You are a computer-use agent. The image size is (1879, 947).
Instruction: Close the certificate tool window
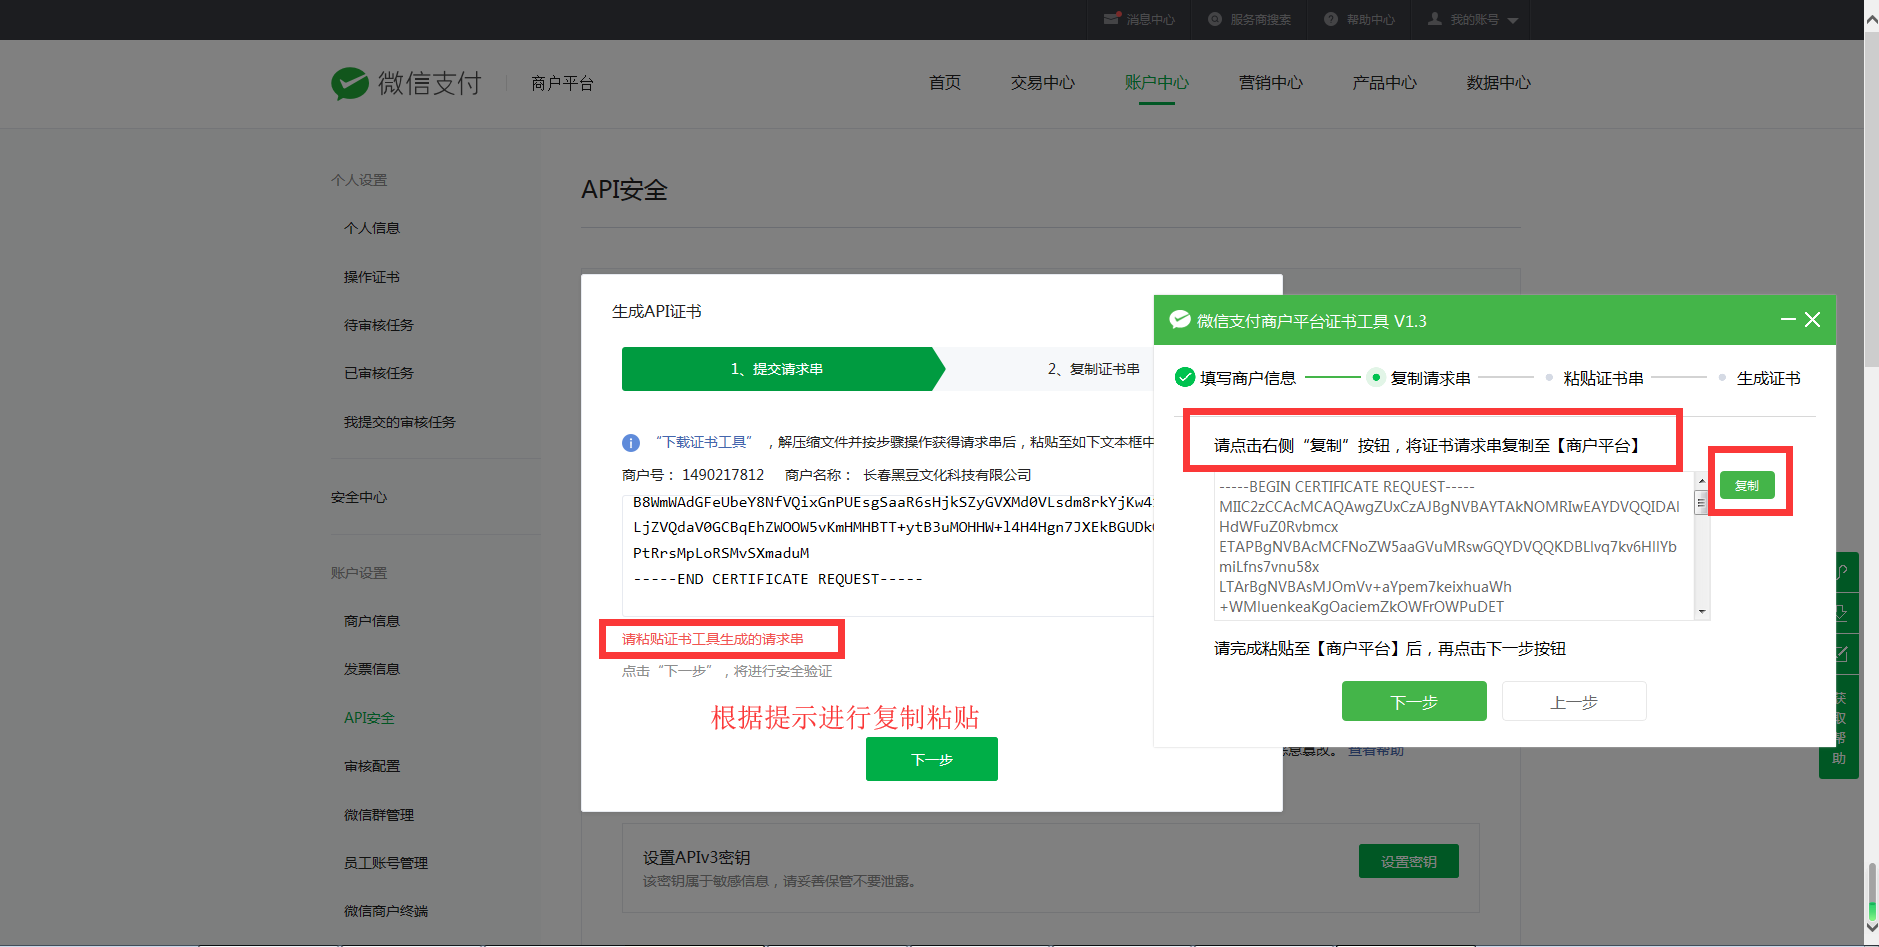click(1812, 319)
